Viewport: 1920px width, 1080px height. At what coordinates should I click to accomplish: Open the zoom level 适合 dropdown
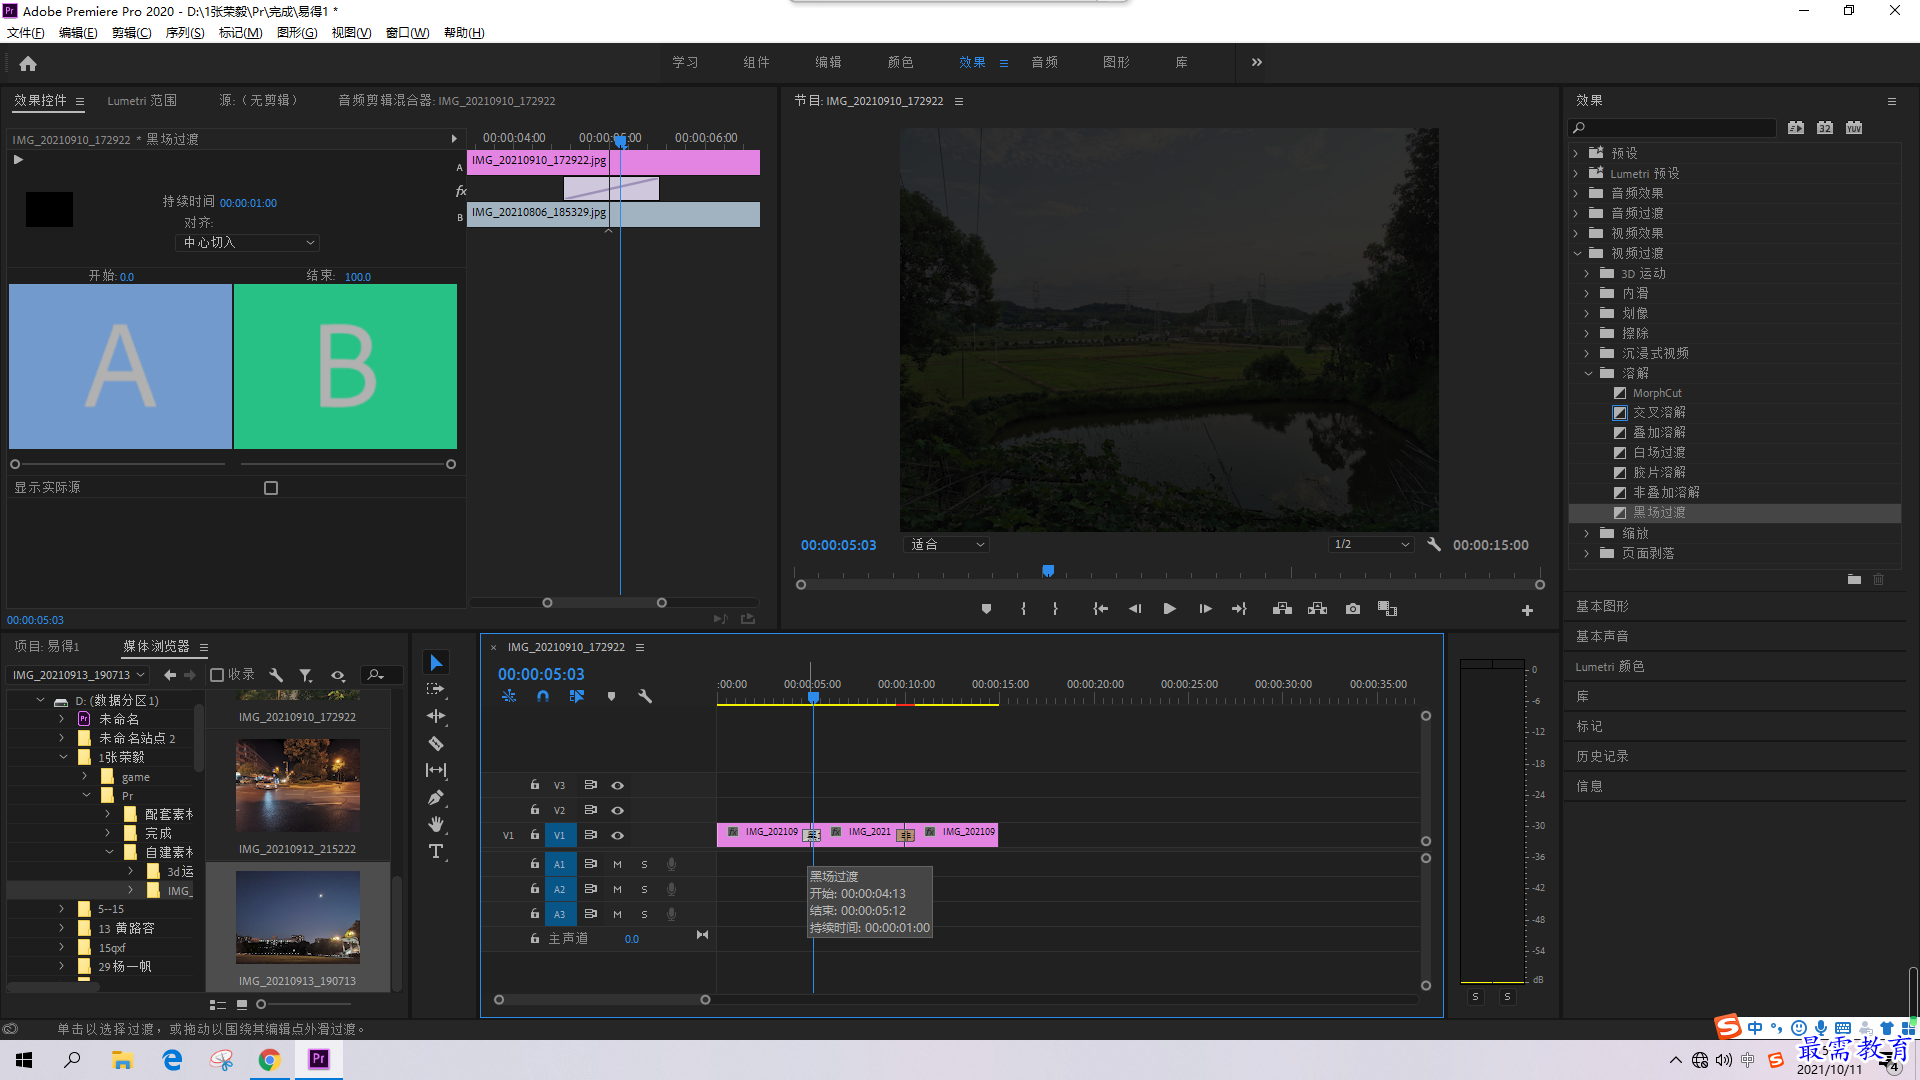(x=947, y=545)
